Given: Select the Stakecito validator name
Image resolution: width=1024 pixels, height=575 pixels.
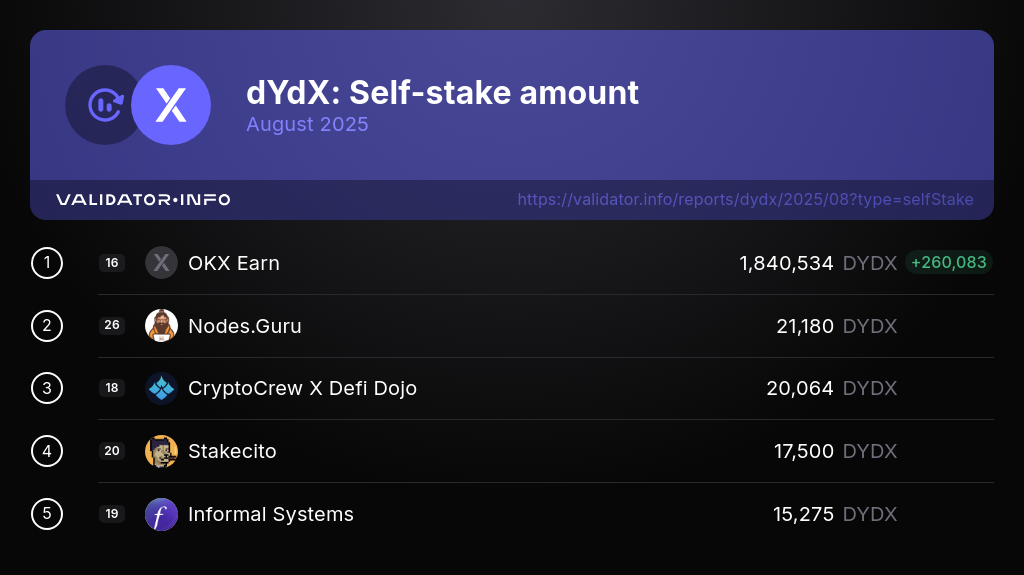Looking at the screenshot, I should pos(232,451).
